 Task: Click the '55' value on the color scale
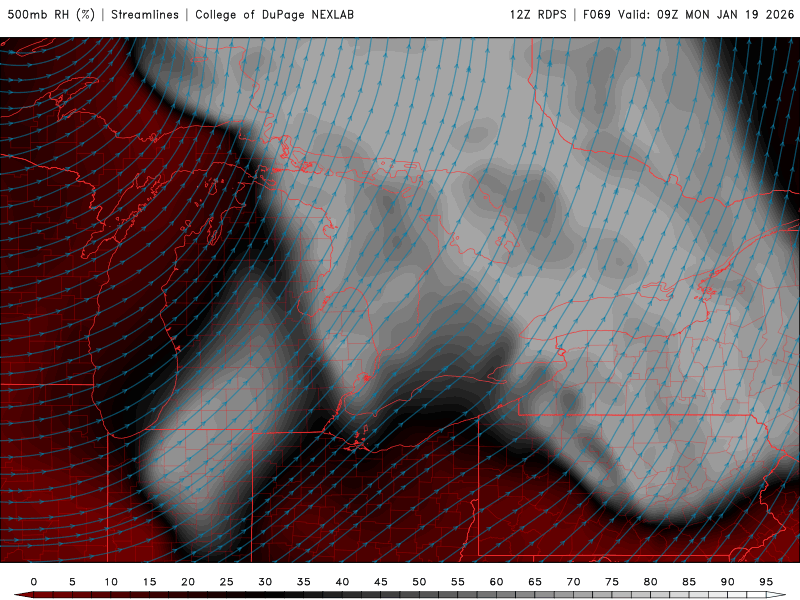(x=458, y=582)
